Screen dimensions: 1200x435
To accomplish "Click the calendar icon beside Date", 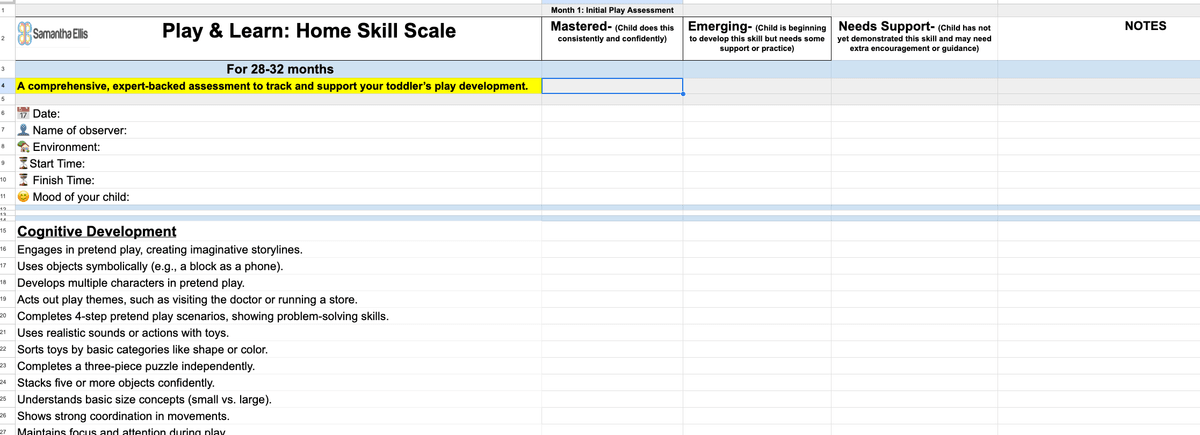I will tap(24, 115).
